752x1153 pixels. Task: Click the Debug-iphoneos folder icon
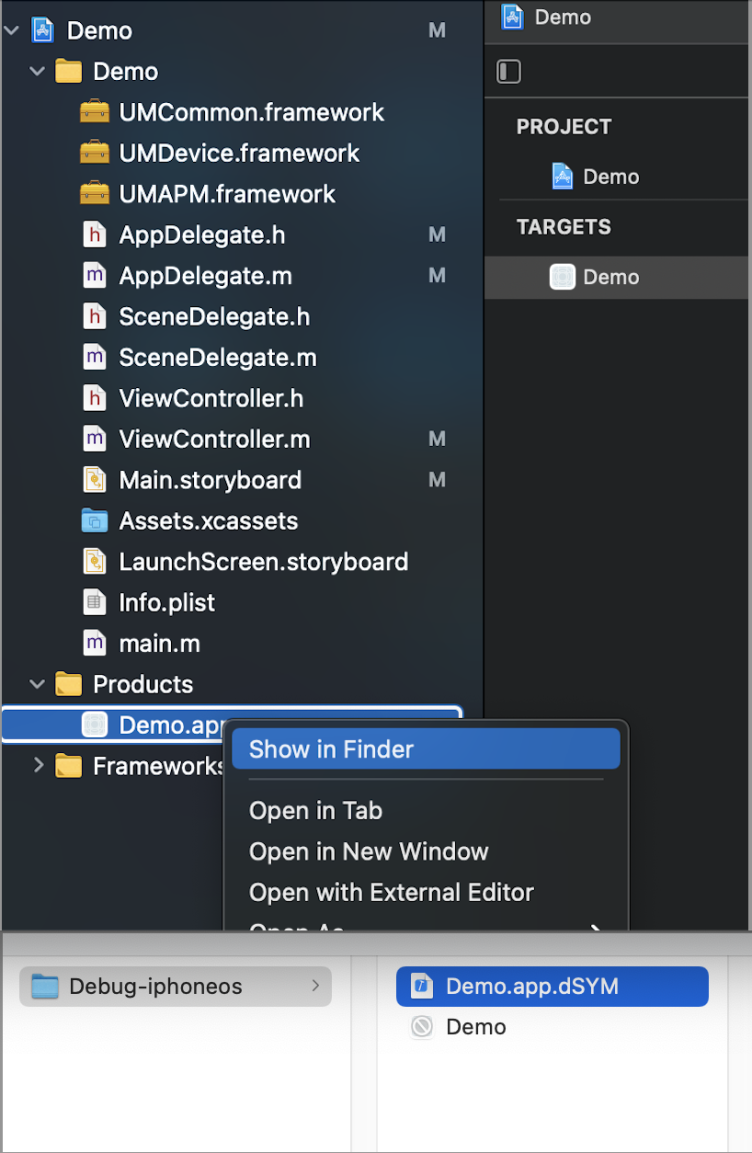pyautogui.click(x=45, y=987)
